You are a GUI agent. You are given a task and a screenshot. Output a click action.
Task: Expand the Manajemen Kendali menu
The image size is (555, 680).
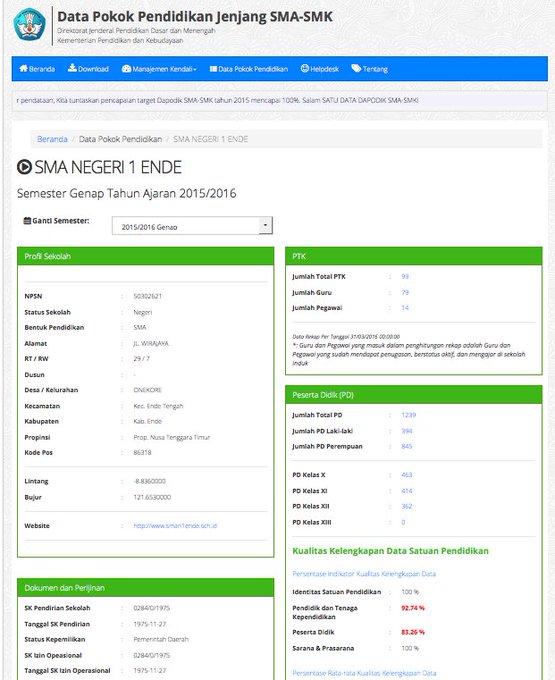(159, 69)
